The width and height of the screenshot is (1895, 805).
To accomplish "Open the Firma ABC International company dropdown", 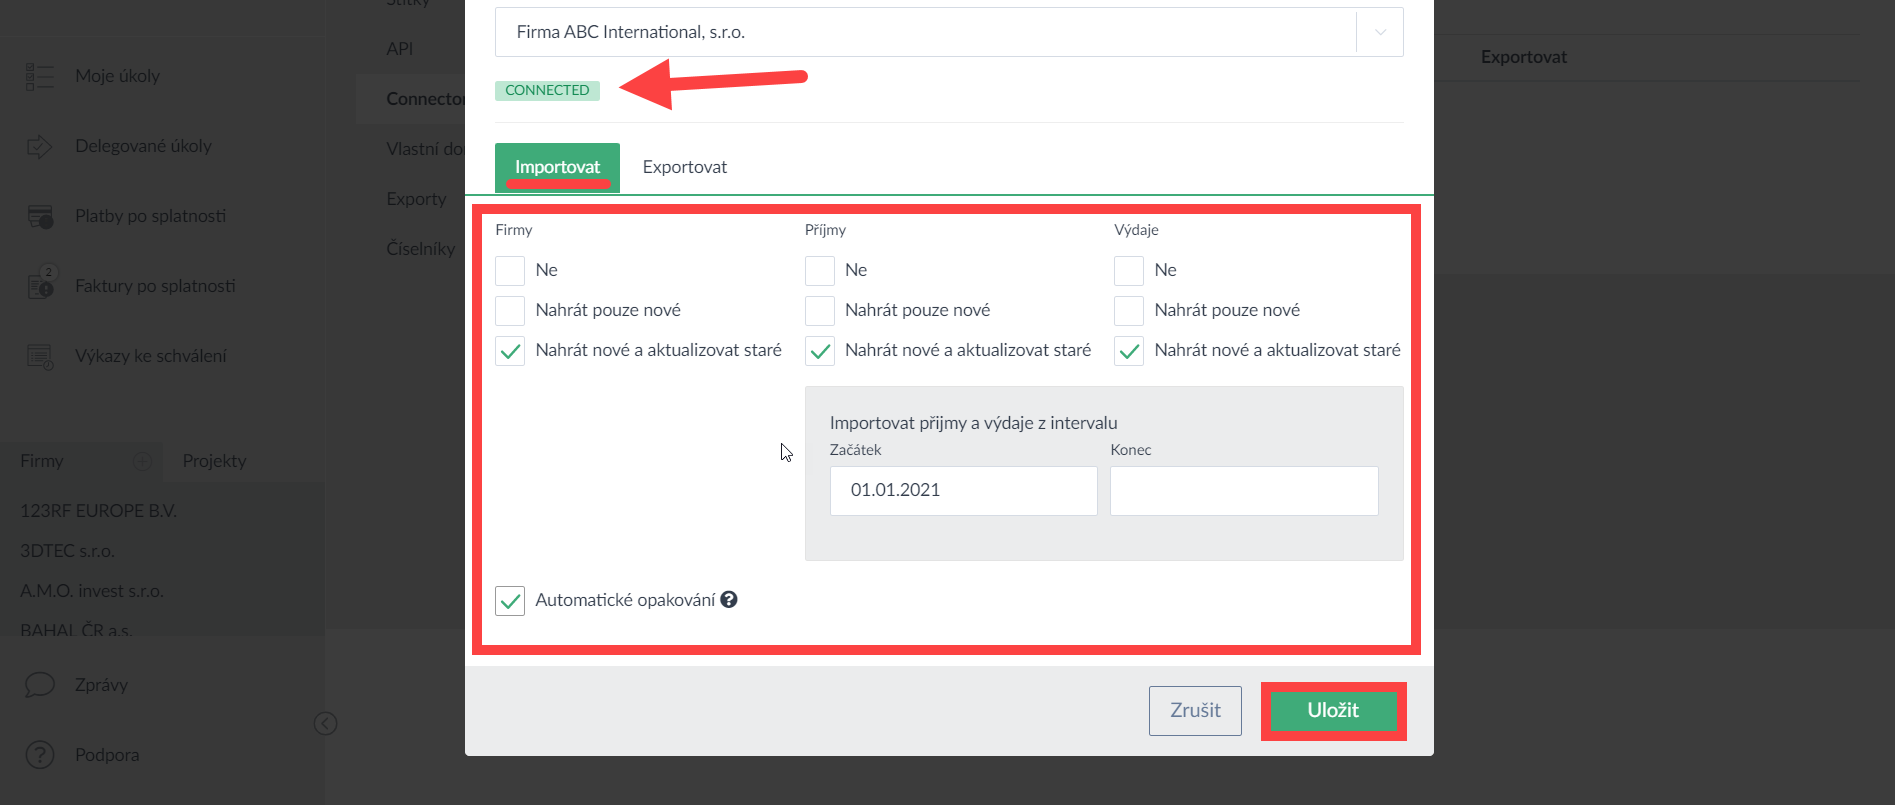I will coord(1379,32).
